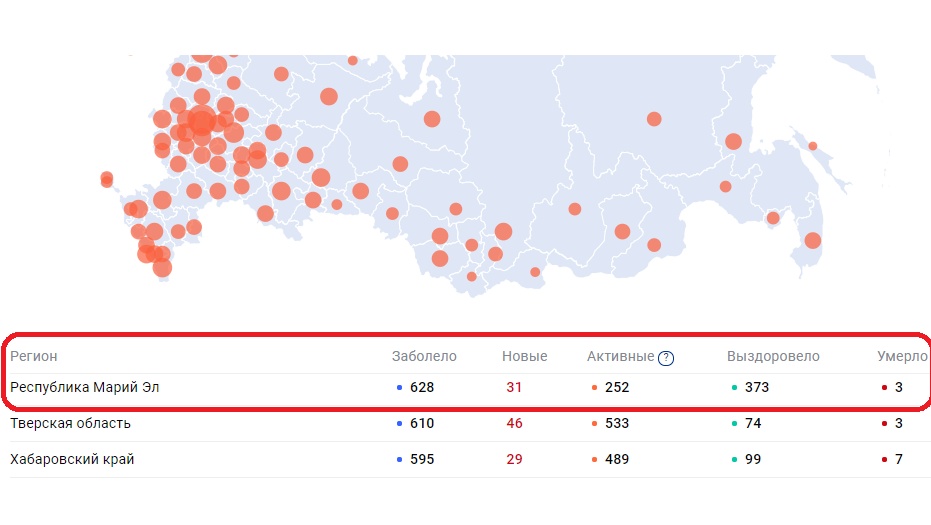Image resolution: width=931 pixels, height=525 pixels.
Task: Click the orange dot beside 533 active
Action: coord(594,424)
